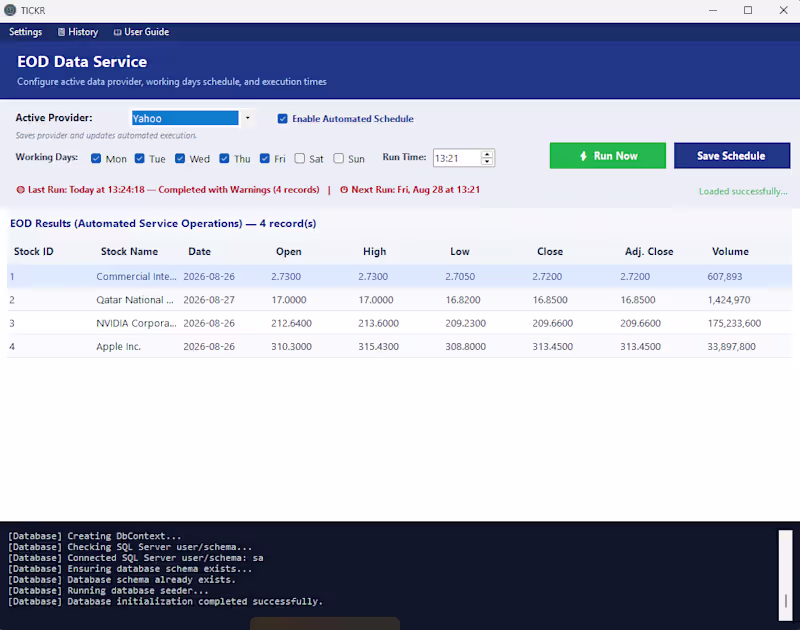This screenshot has height=630, width=800.
Task: Click the red Last Run status icon
Action: [x=20, y=190]
